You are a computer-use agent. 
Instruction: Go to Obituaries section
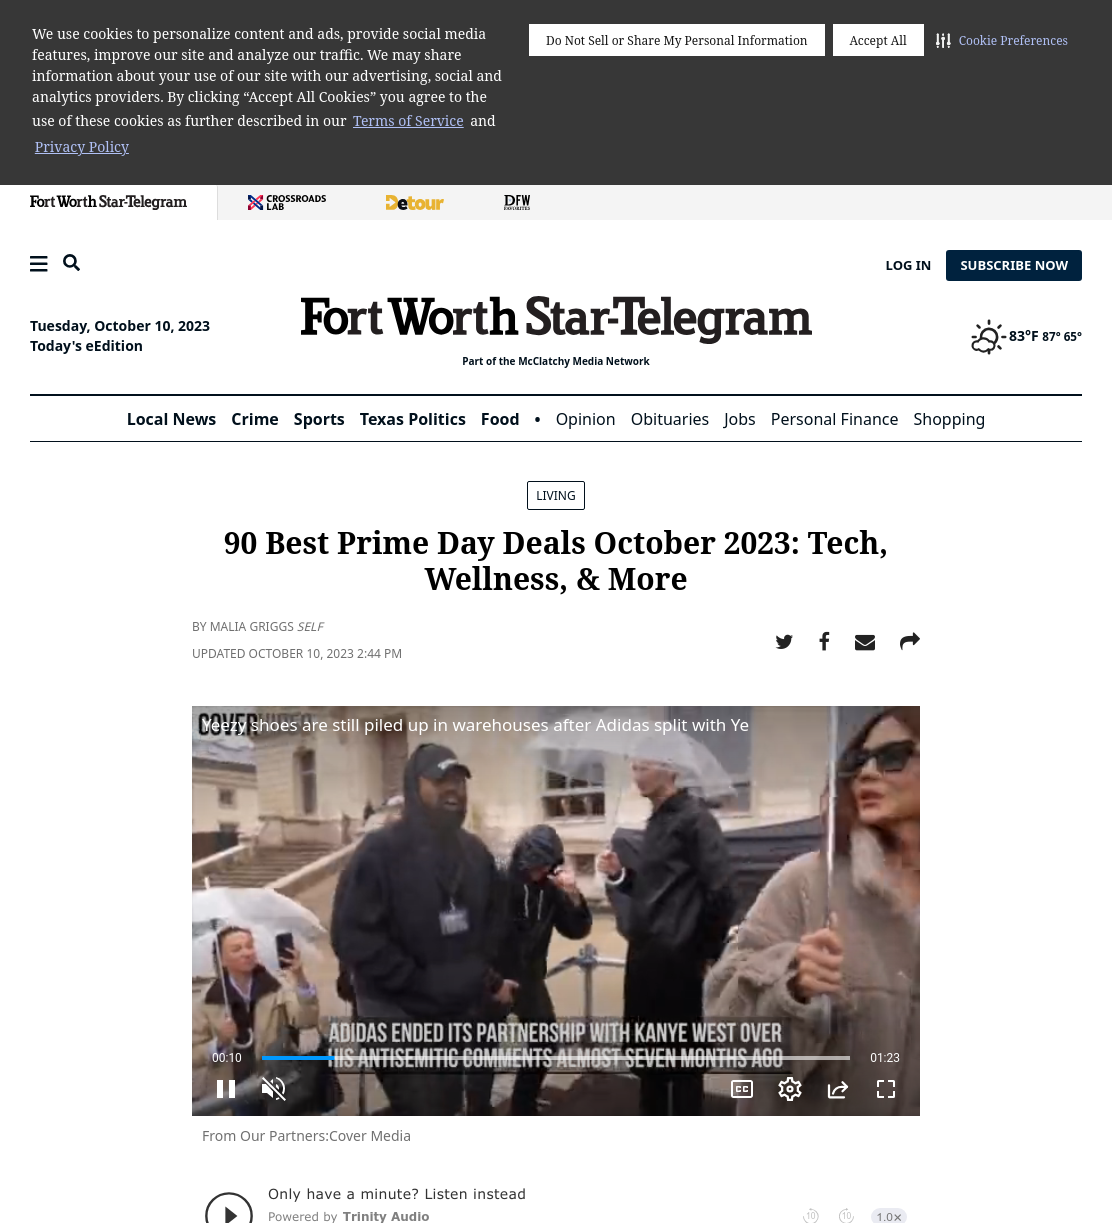click(x=670, y=419)
